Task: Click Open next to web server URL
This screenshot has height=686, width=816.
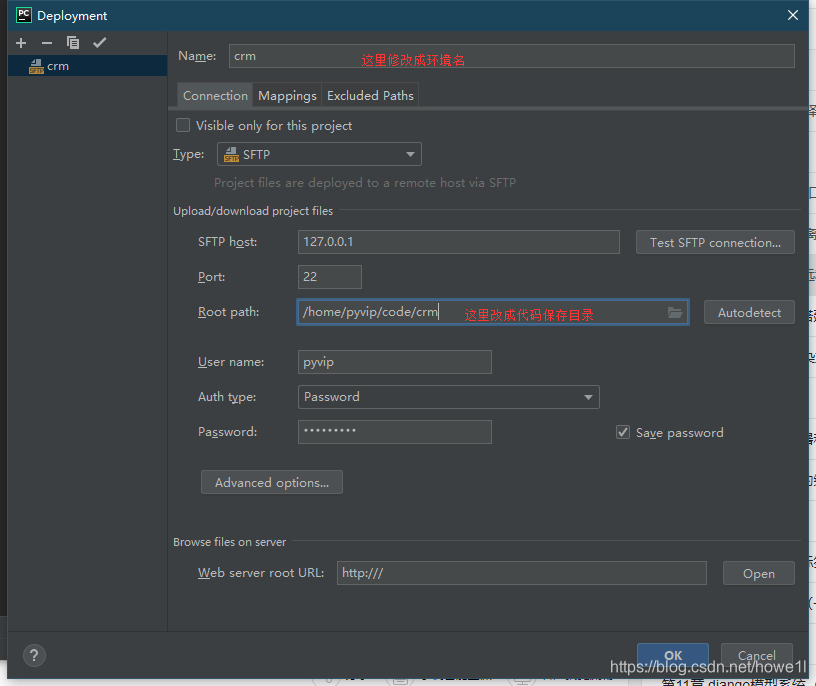Action: [x=759, y=574]
